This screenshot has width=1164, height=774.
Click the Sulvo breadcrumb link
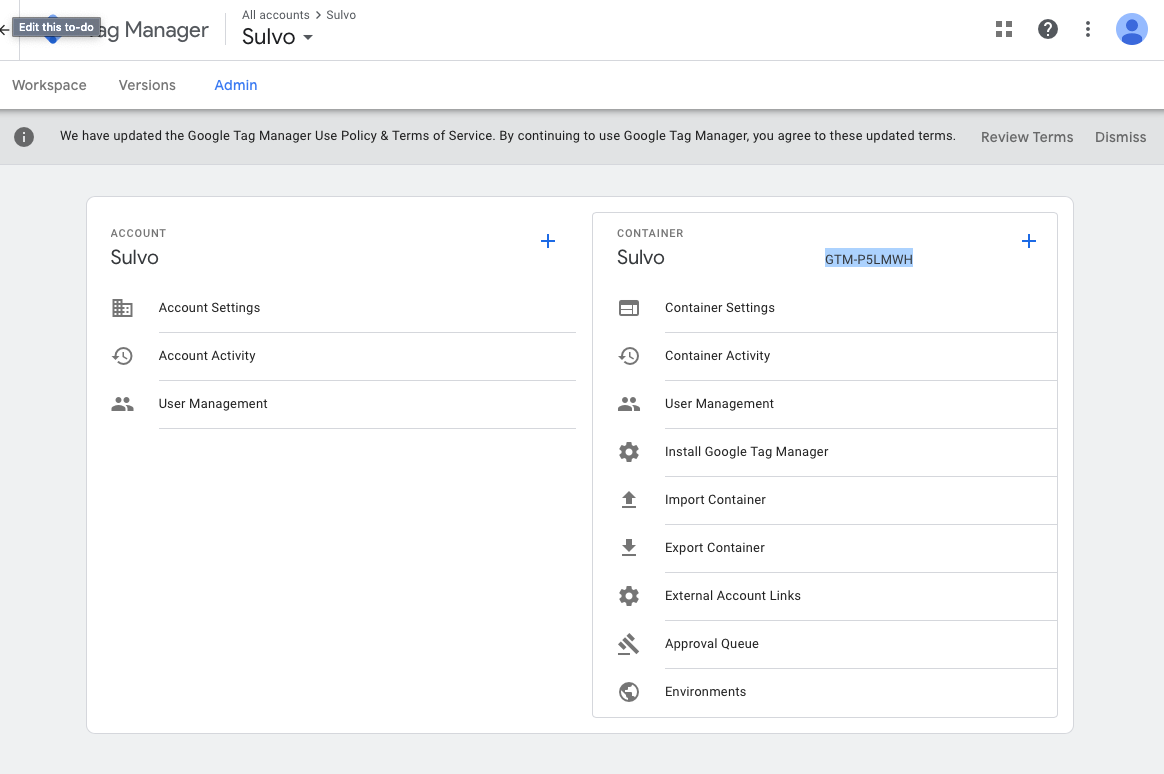(x=341, y=15)
